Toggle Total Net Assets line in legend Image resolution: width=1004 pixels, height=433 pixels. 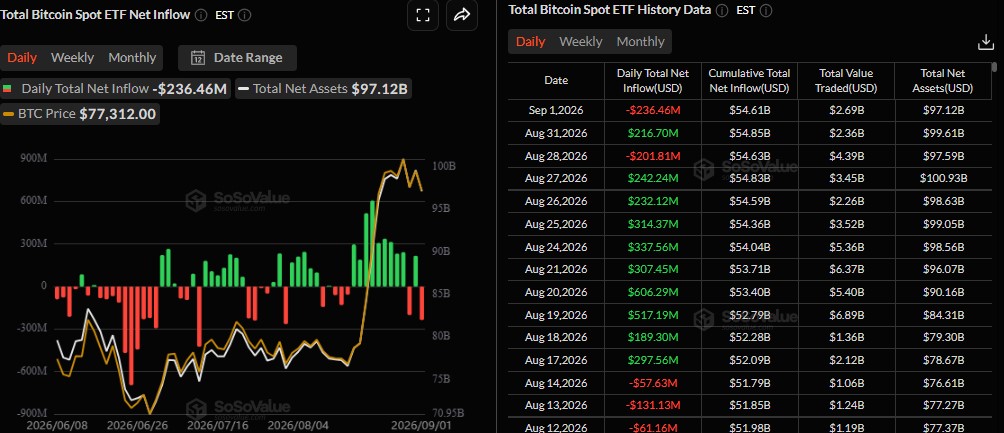(323, 89)
